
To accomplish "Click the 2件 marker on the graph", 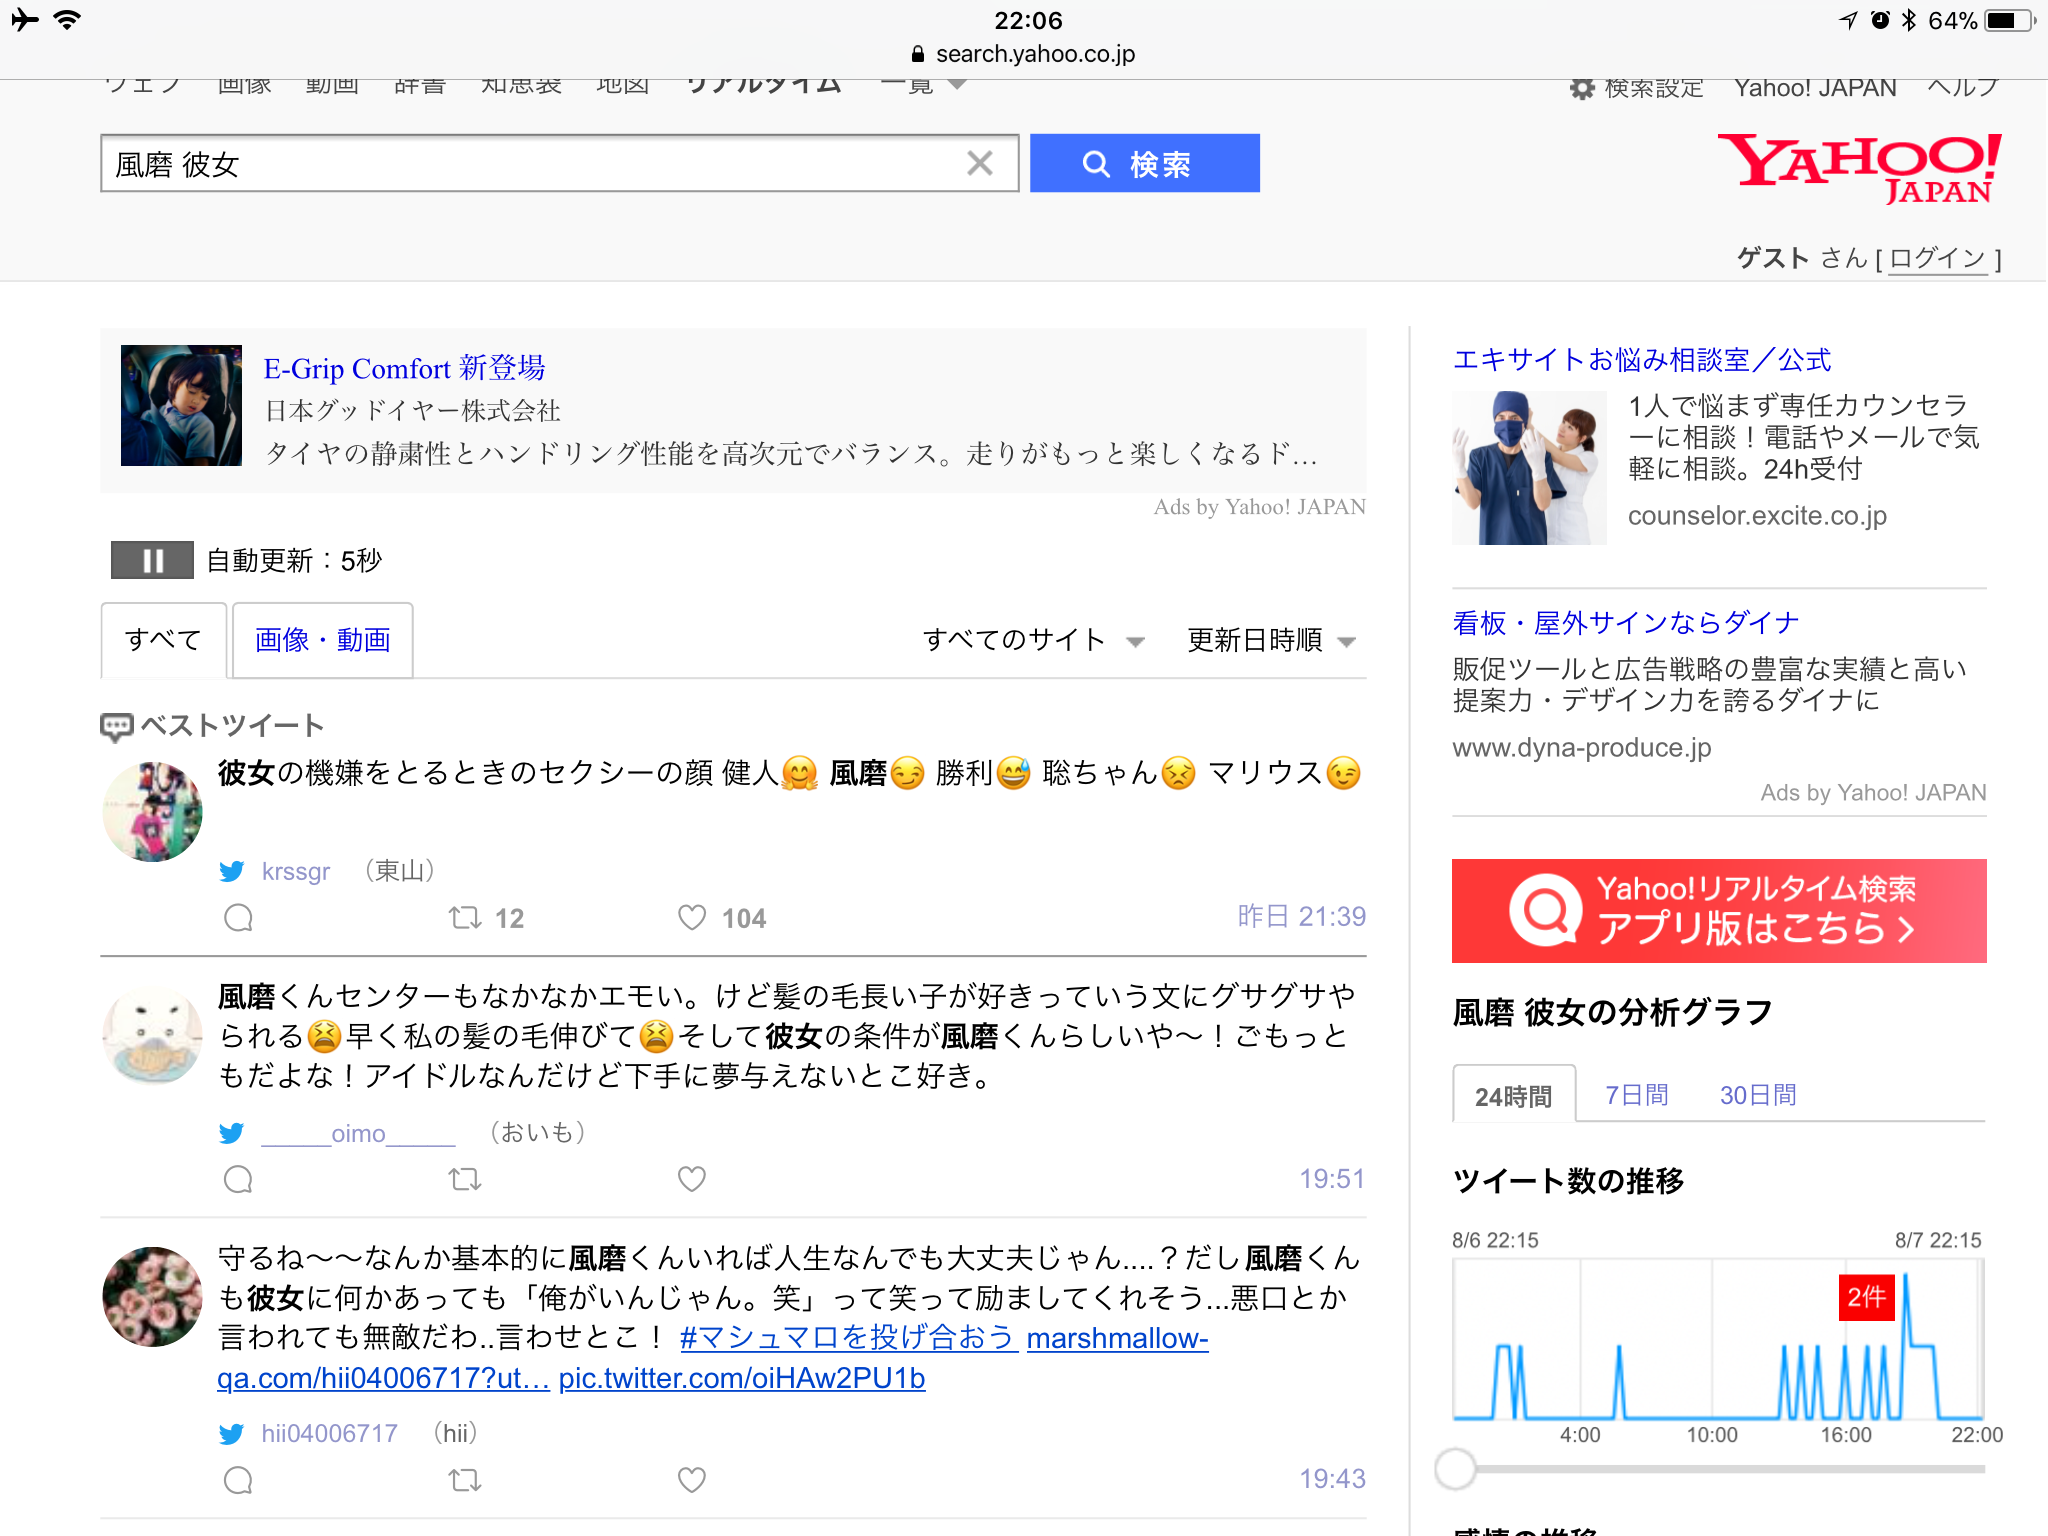I will (x=1866, y=1297).
